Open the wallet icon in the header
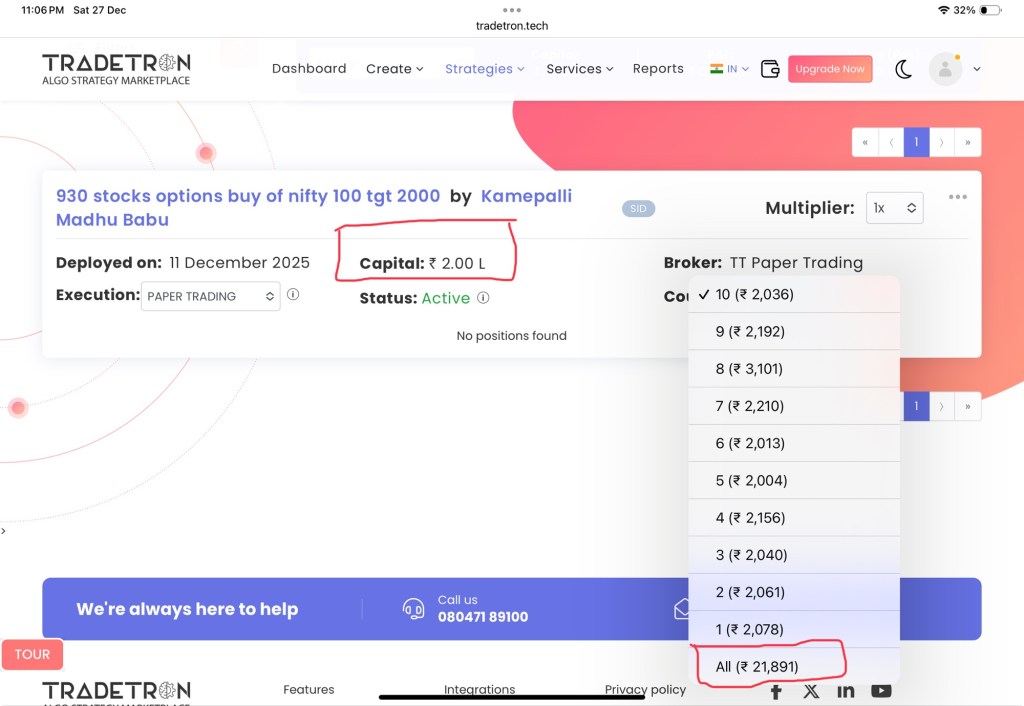Screen dimensions: 1024x706 coord(770,69)
